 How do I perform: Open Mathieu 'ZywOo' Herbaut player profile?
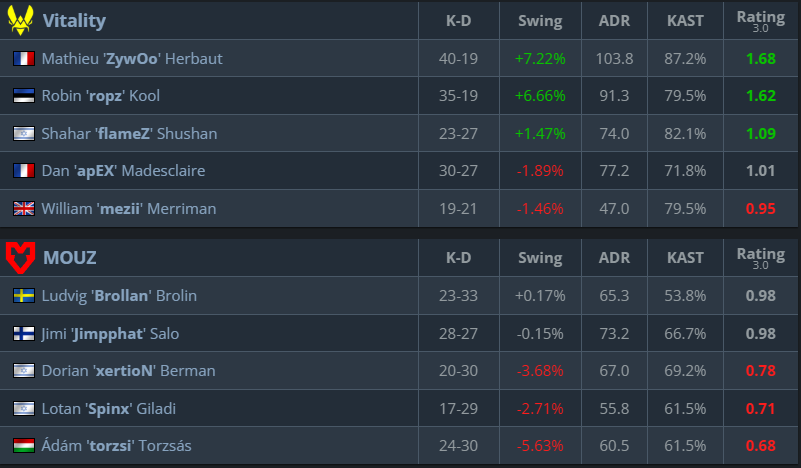tap(132, 59)
